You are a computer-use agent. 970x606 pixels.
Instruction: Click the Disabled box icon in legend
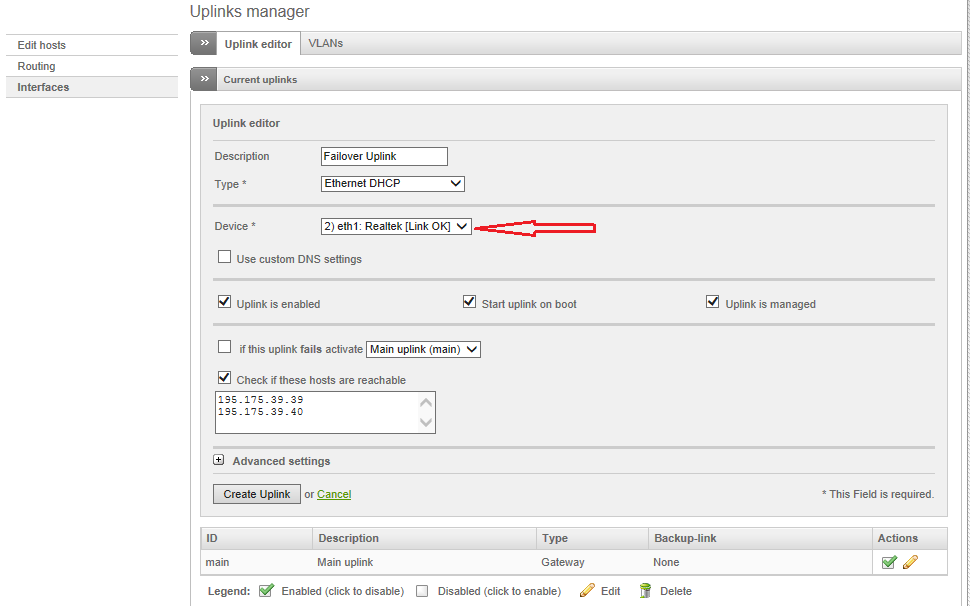[422, 591]
